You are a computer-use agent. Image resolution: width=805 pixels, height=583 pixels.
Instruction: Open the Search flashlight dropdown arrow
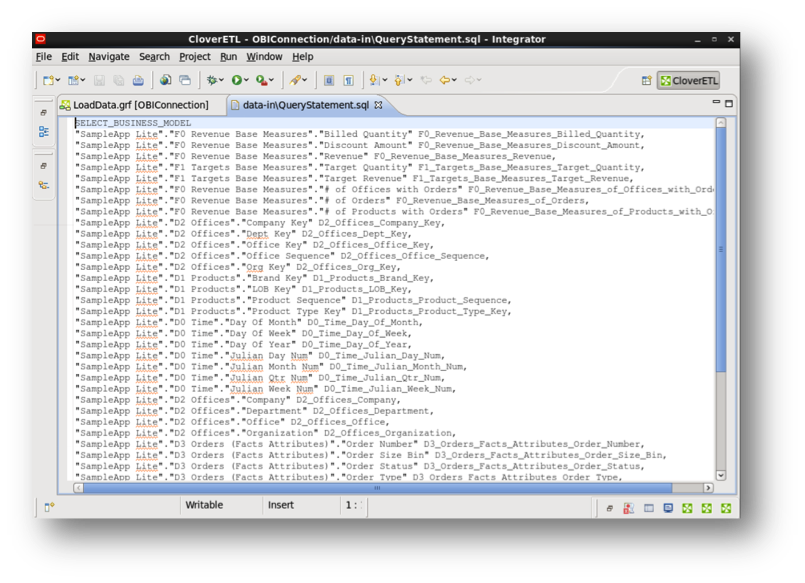coord(305,80)
